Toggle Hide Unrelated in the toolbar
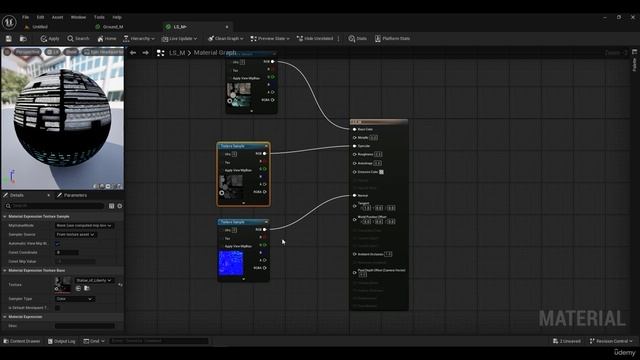Screen dimensions: 640x360 click(315, 38)
